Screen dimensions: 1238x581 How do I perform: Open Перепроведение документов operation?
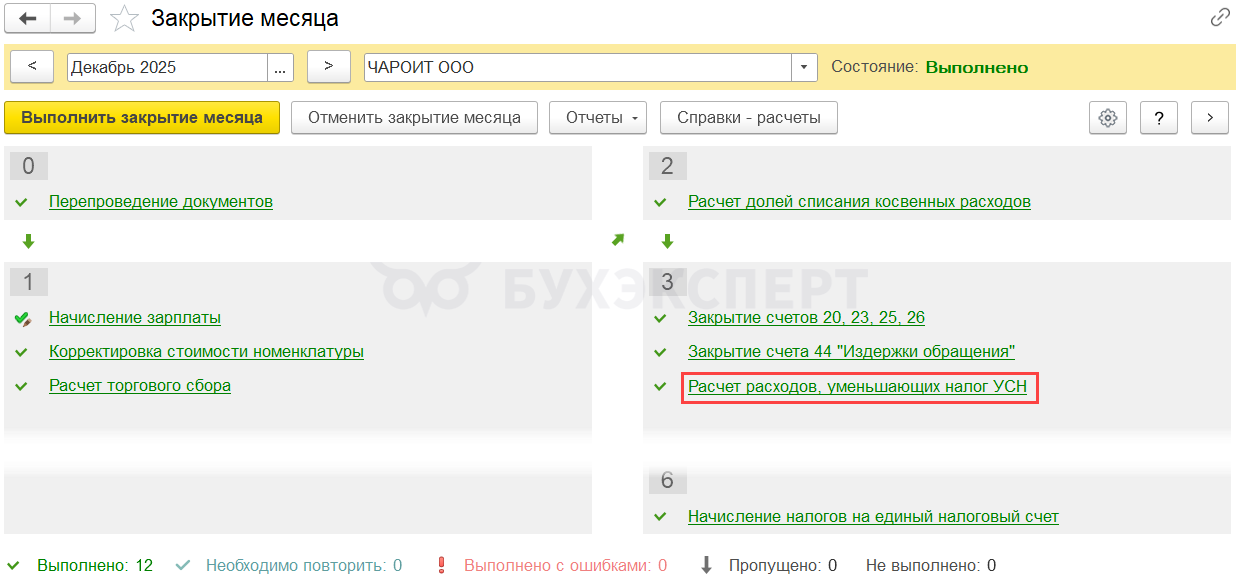(161, 202)
